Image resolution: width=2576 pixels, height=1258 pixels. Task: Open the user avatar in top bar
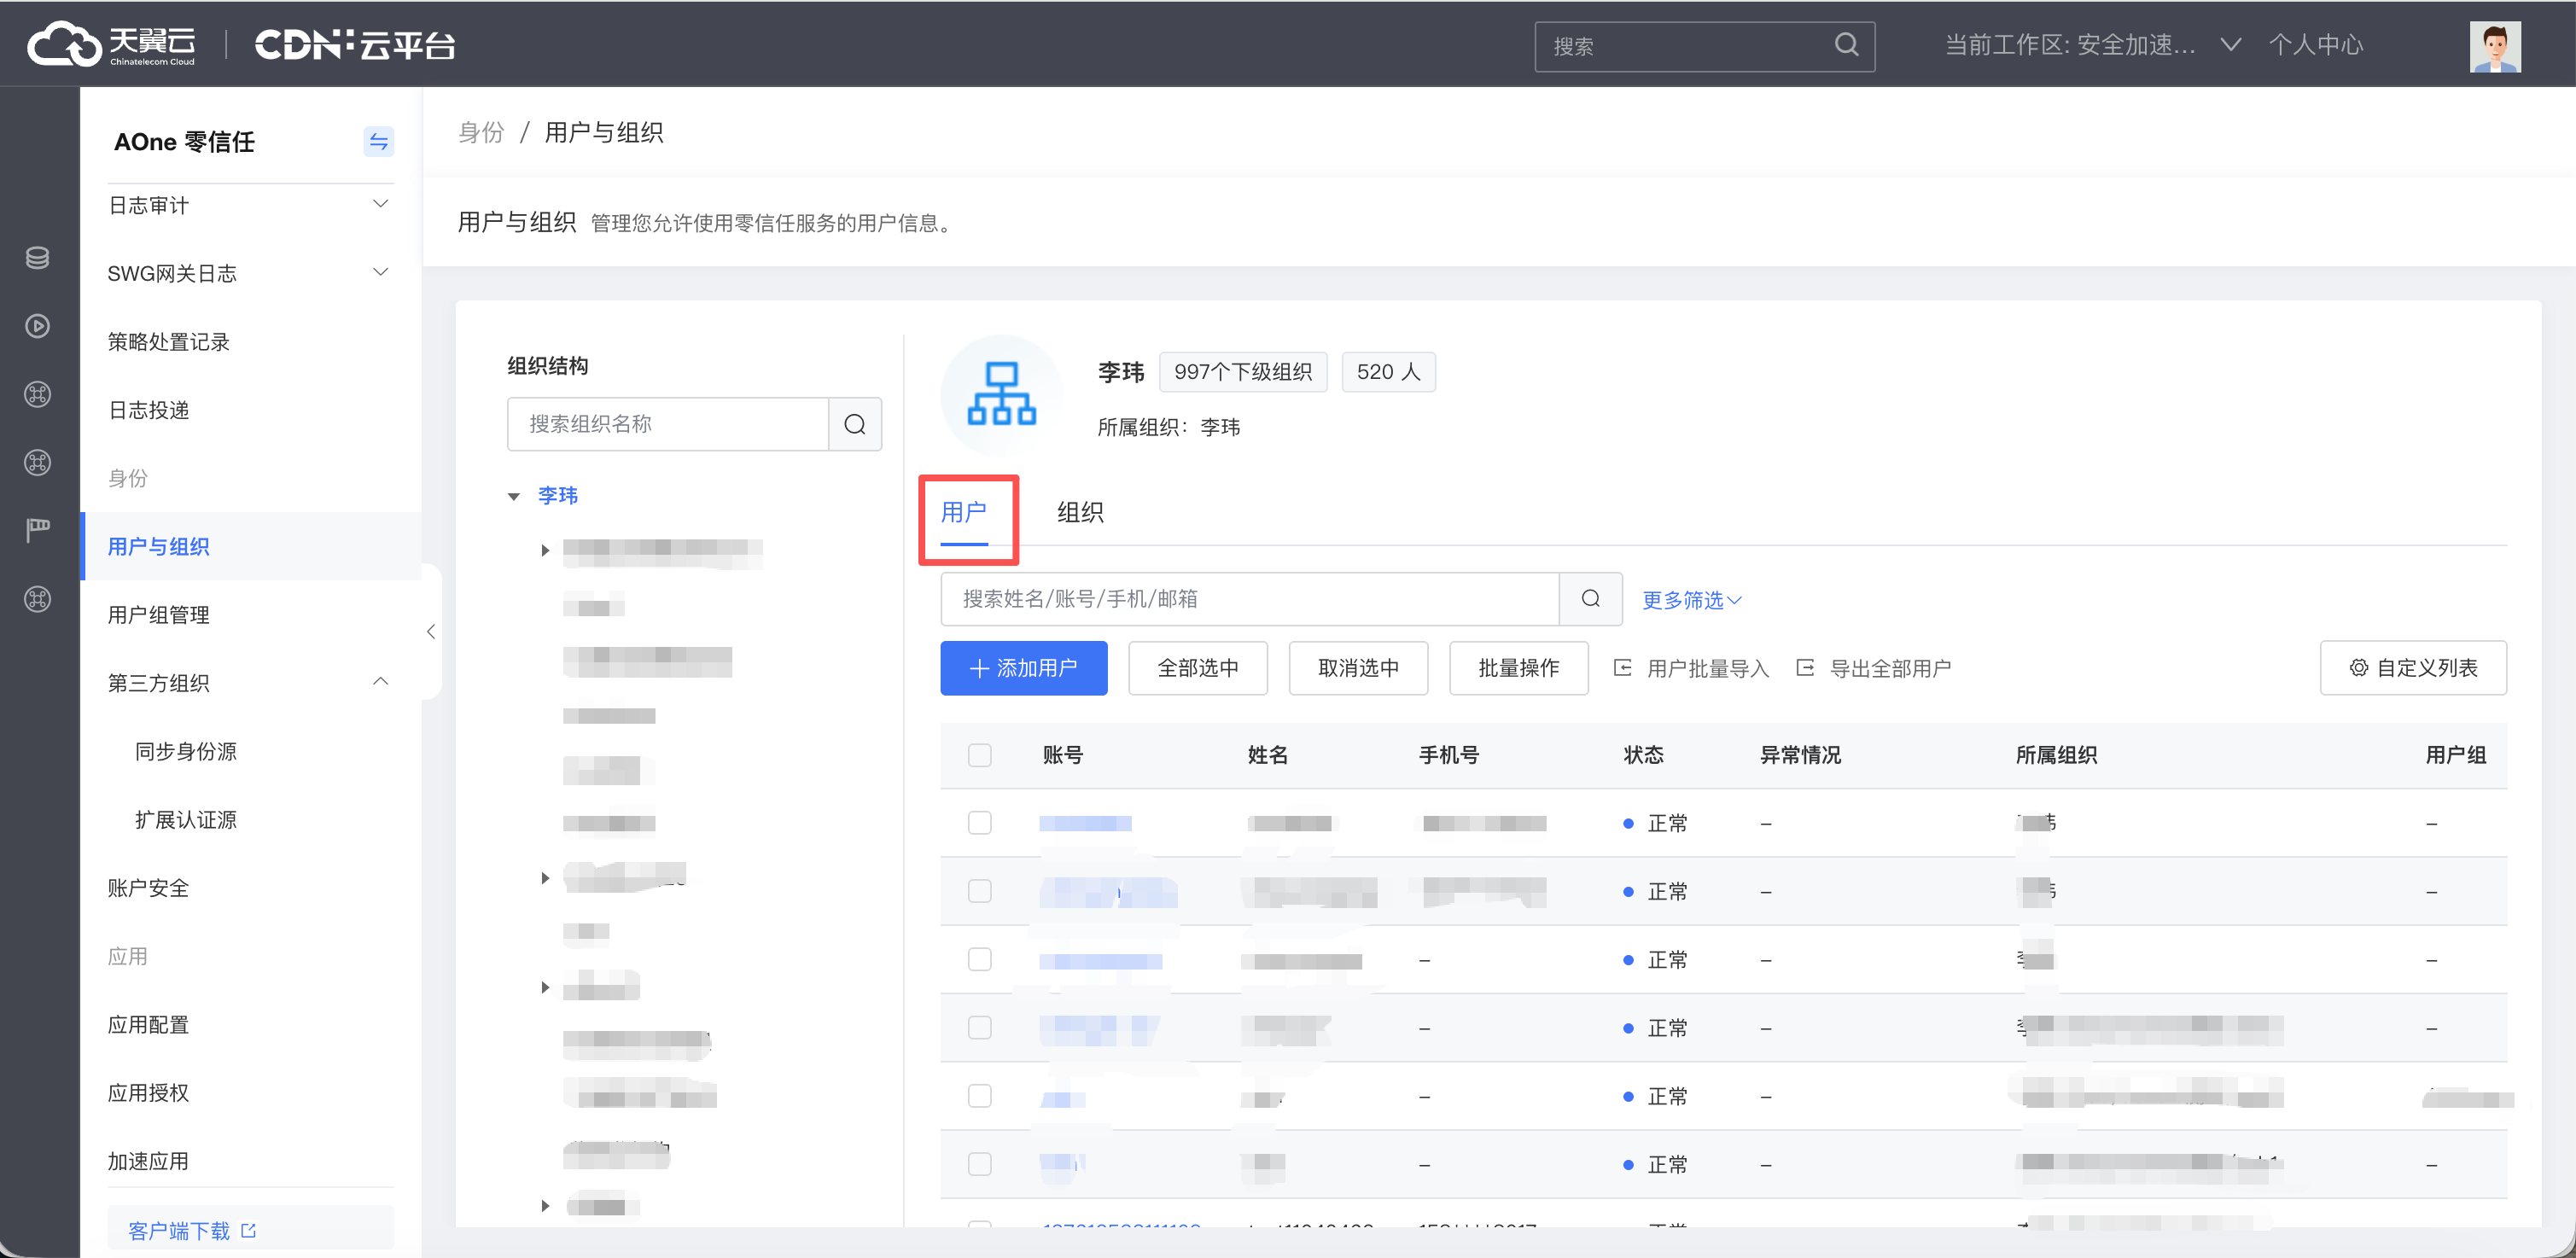tap(2494, 46)
